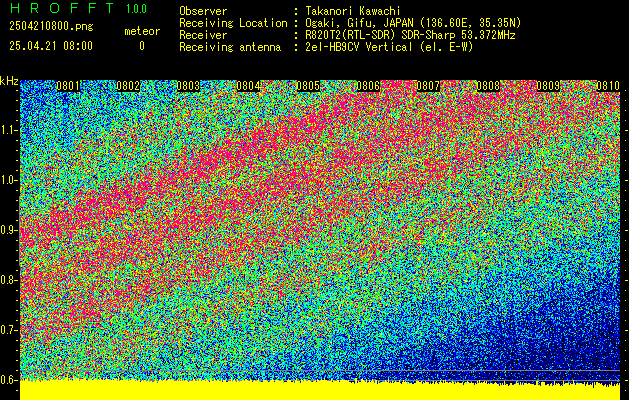Click the 0805 time marker
629x400 pixels.
(x=308, y=86)
